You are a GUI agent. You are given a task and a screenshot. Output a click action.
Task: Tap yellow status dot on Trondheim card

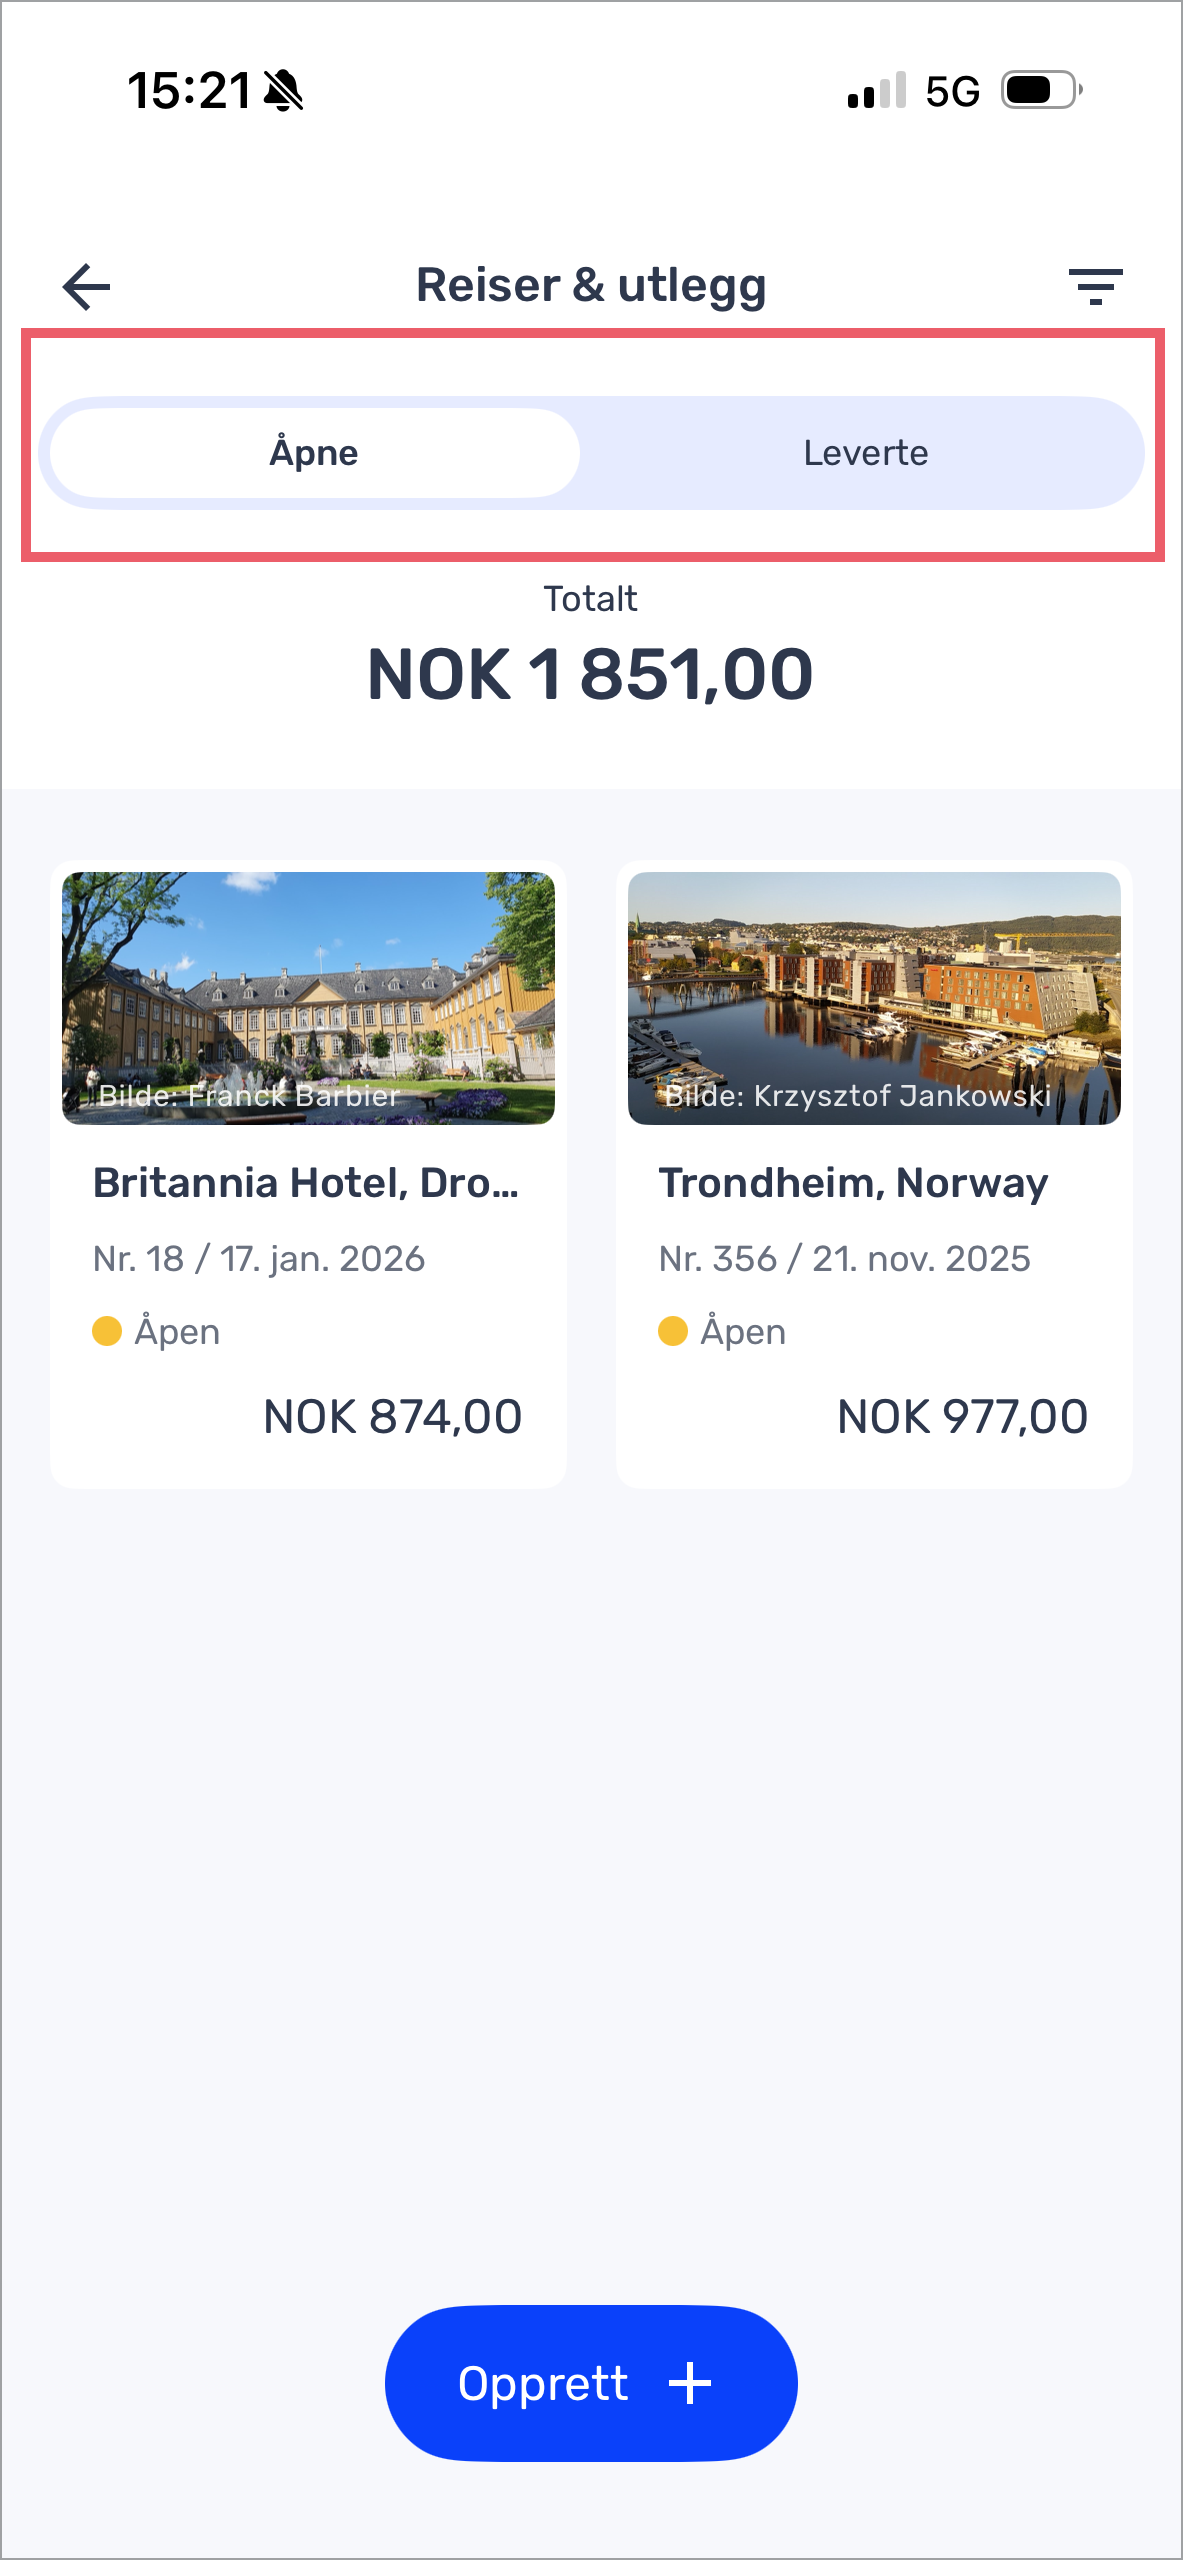click(673, 1331)
